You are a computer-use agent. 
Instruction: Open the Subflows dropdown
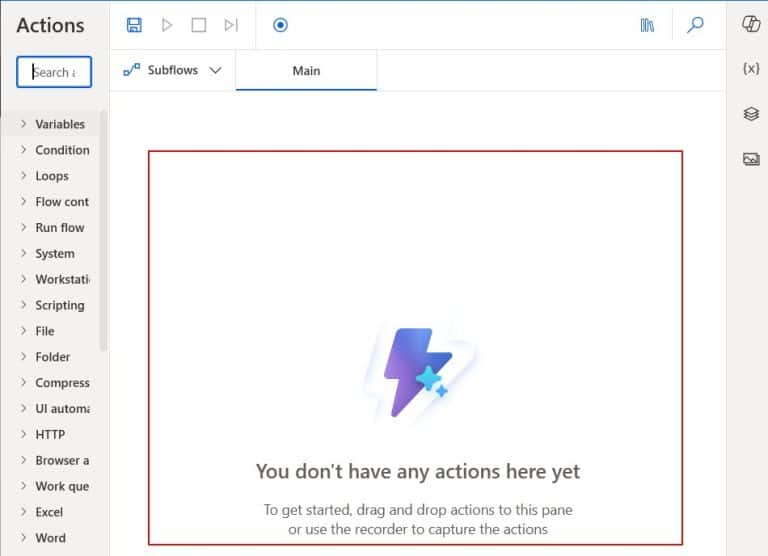(x=172, y=71)
